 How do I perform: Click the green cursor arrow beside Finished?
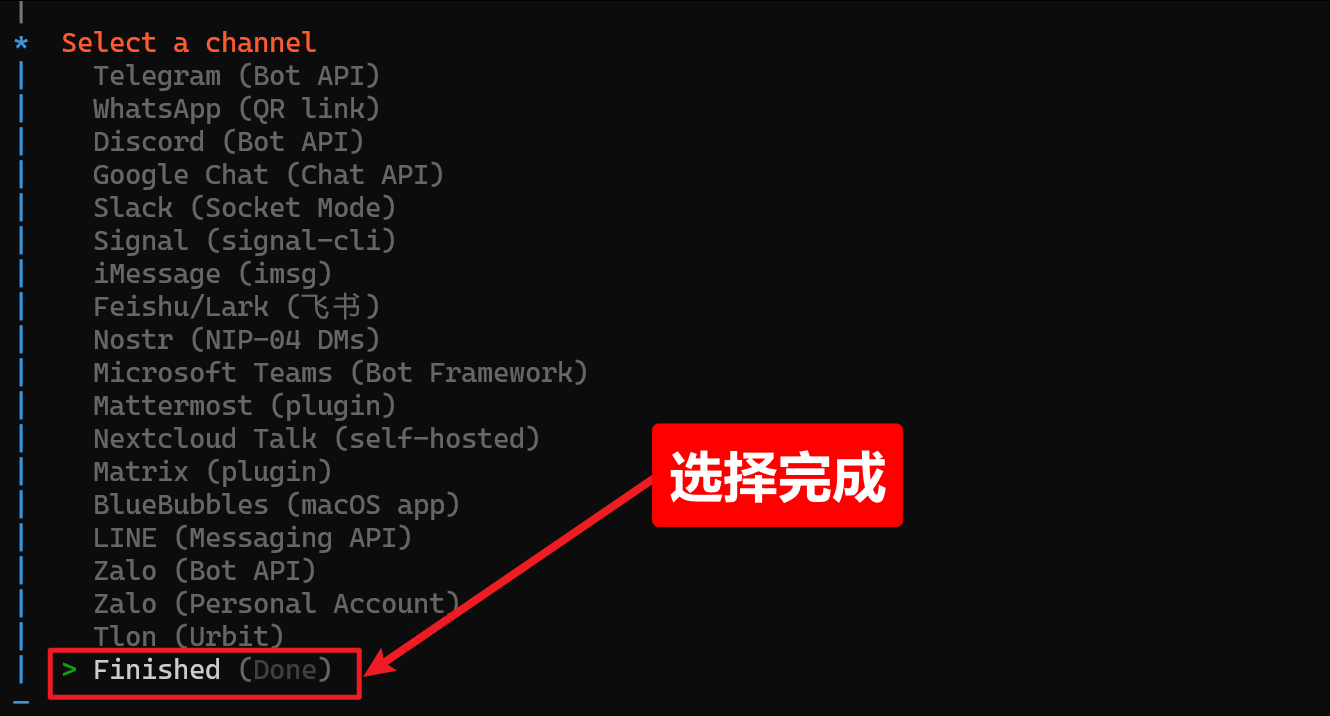[69, 669]
